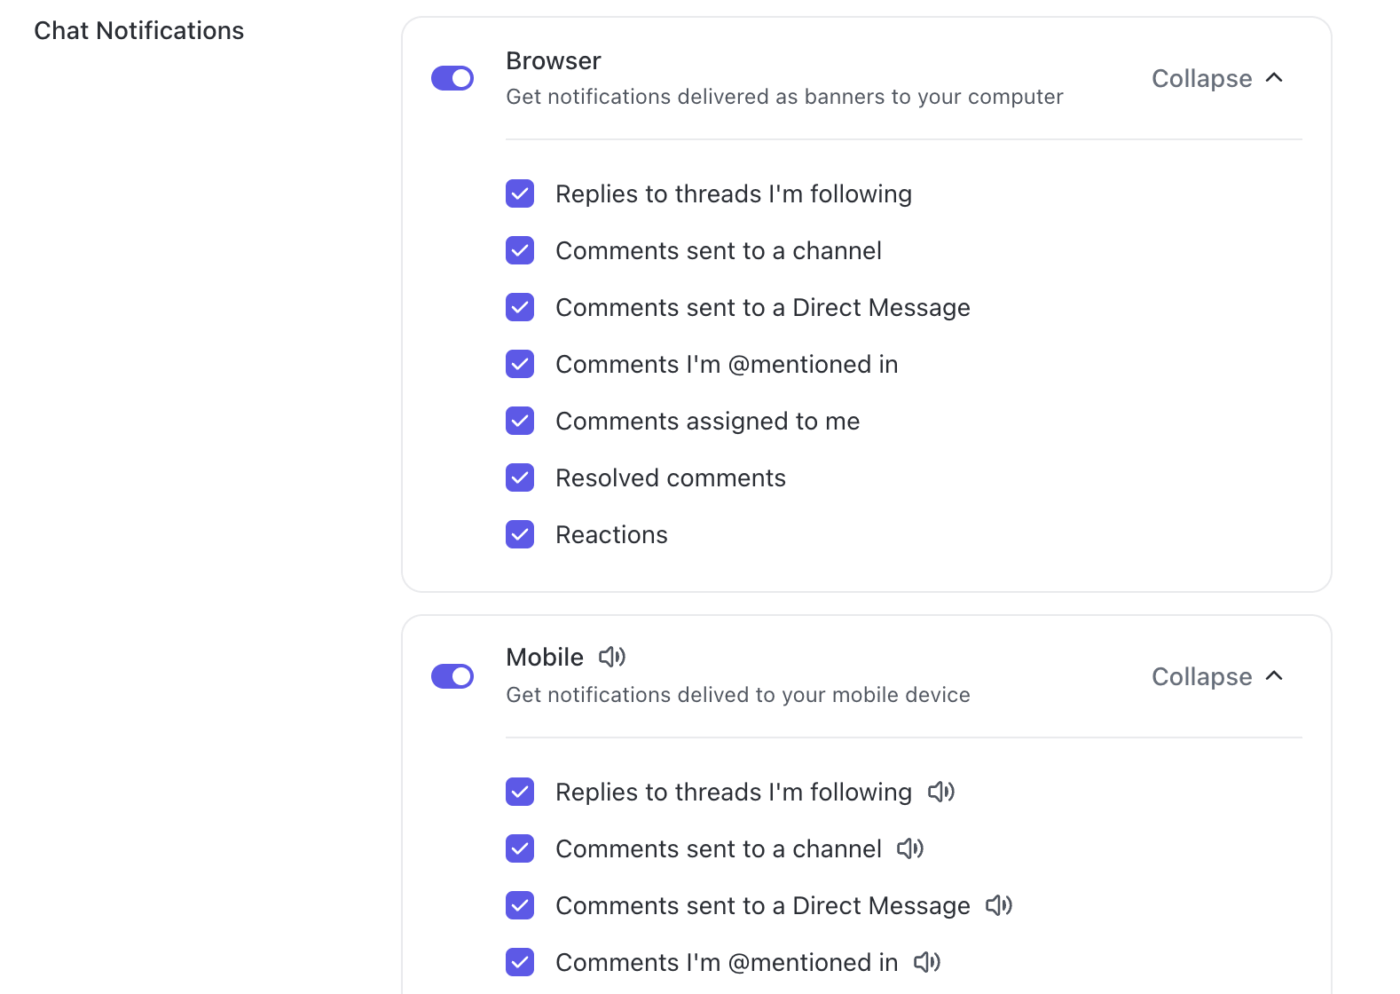1400x994 pixels.
Task: Uncheck "Comments sent to a Direct Message" under Browser
Action: click(520, 307)
